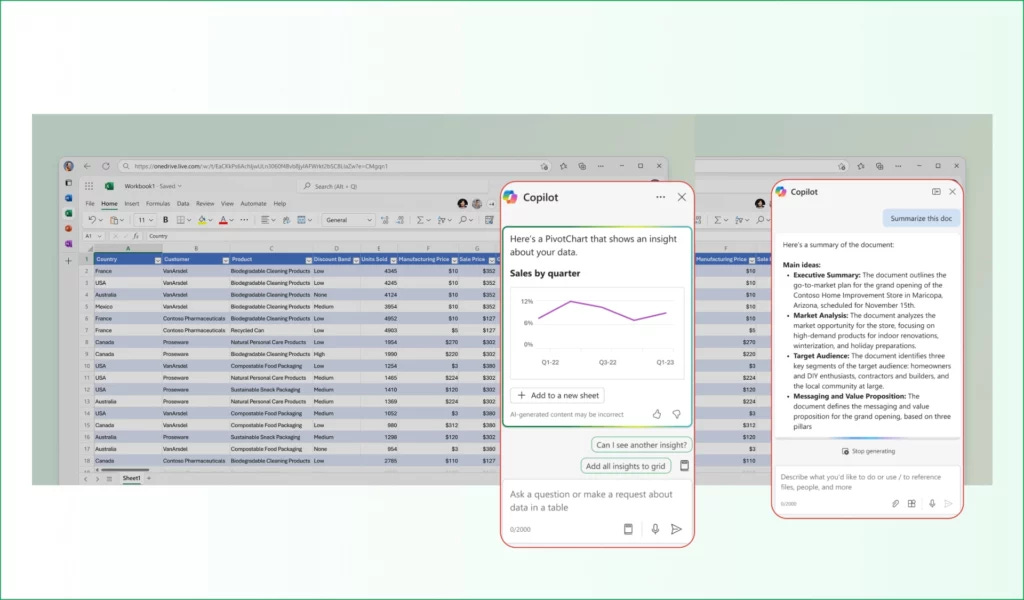The width and height of the screenshot is (1024, 600).
Task: Open more options in Excel Copilot pane
Action: tap(660, 197)
